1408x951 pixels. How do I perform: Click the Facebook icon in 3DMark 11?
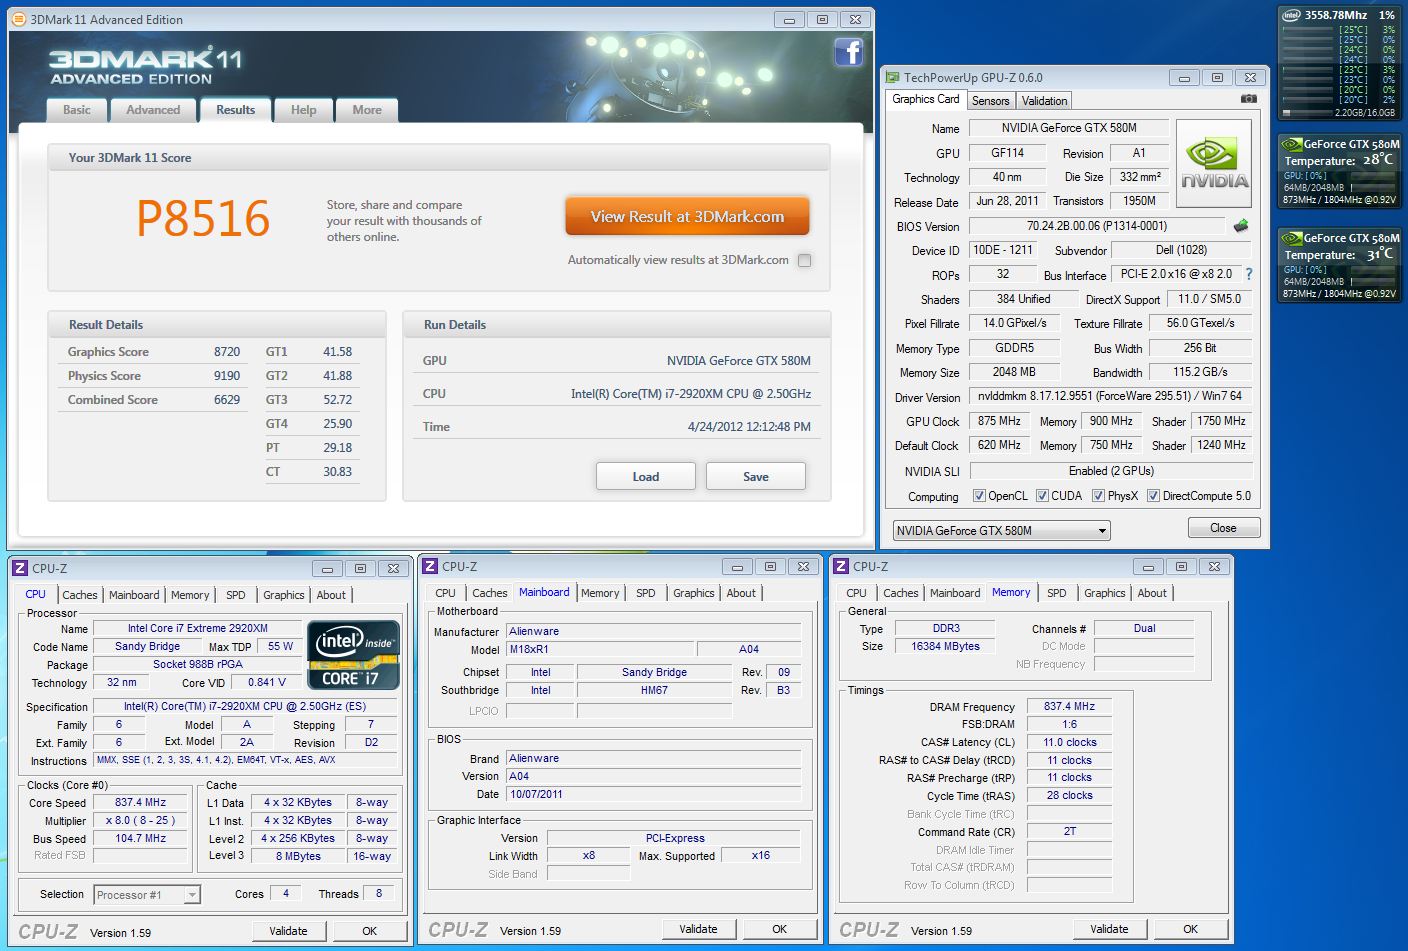pyautogui.click(x=848, y=52)
